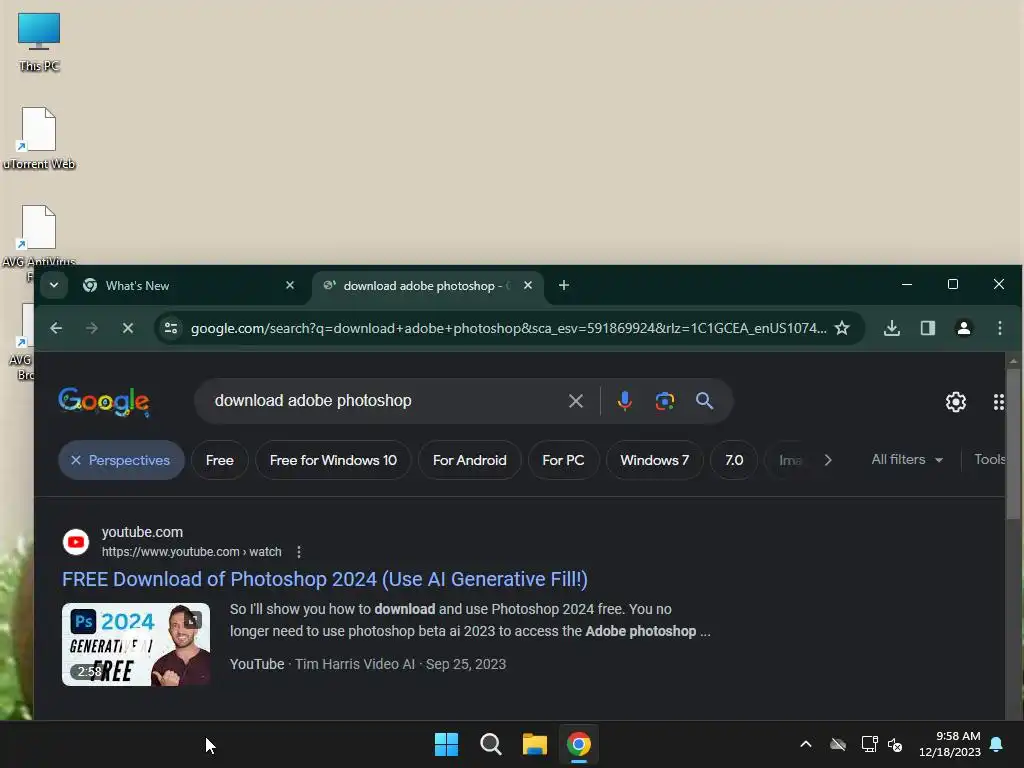Open Windows taskbar search
Viewport: 1024px width, 768px height.
pyautogui.click(x=490, y=744)
